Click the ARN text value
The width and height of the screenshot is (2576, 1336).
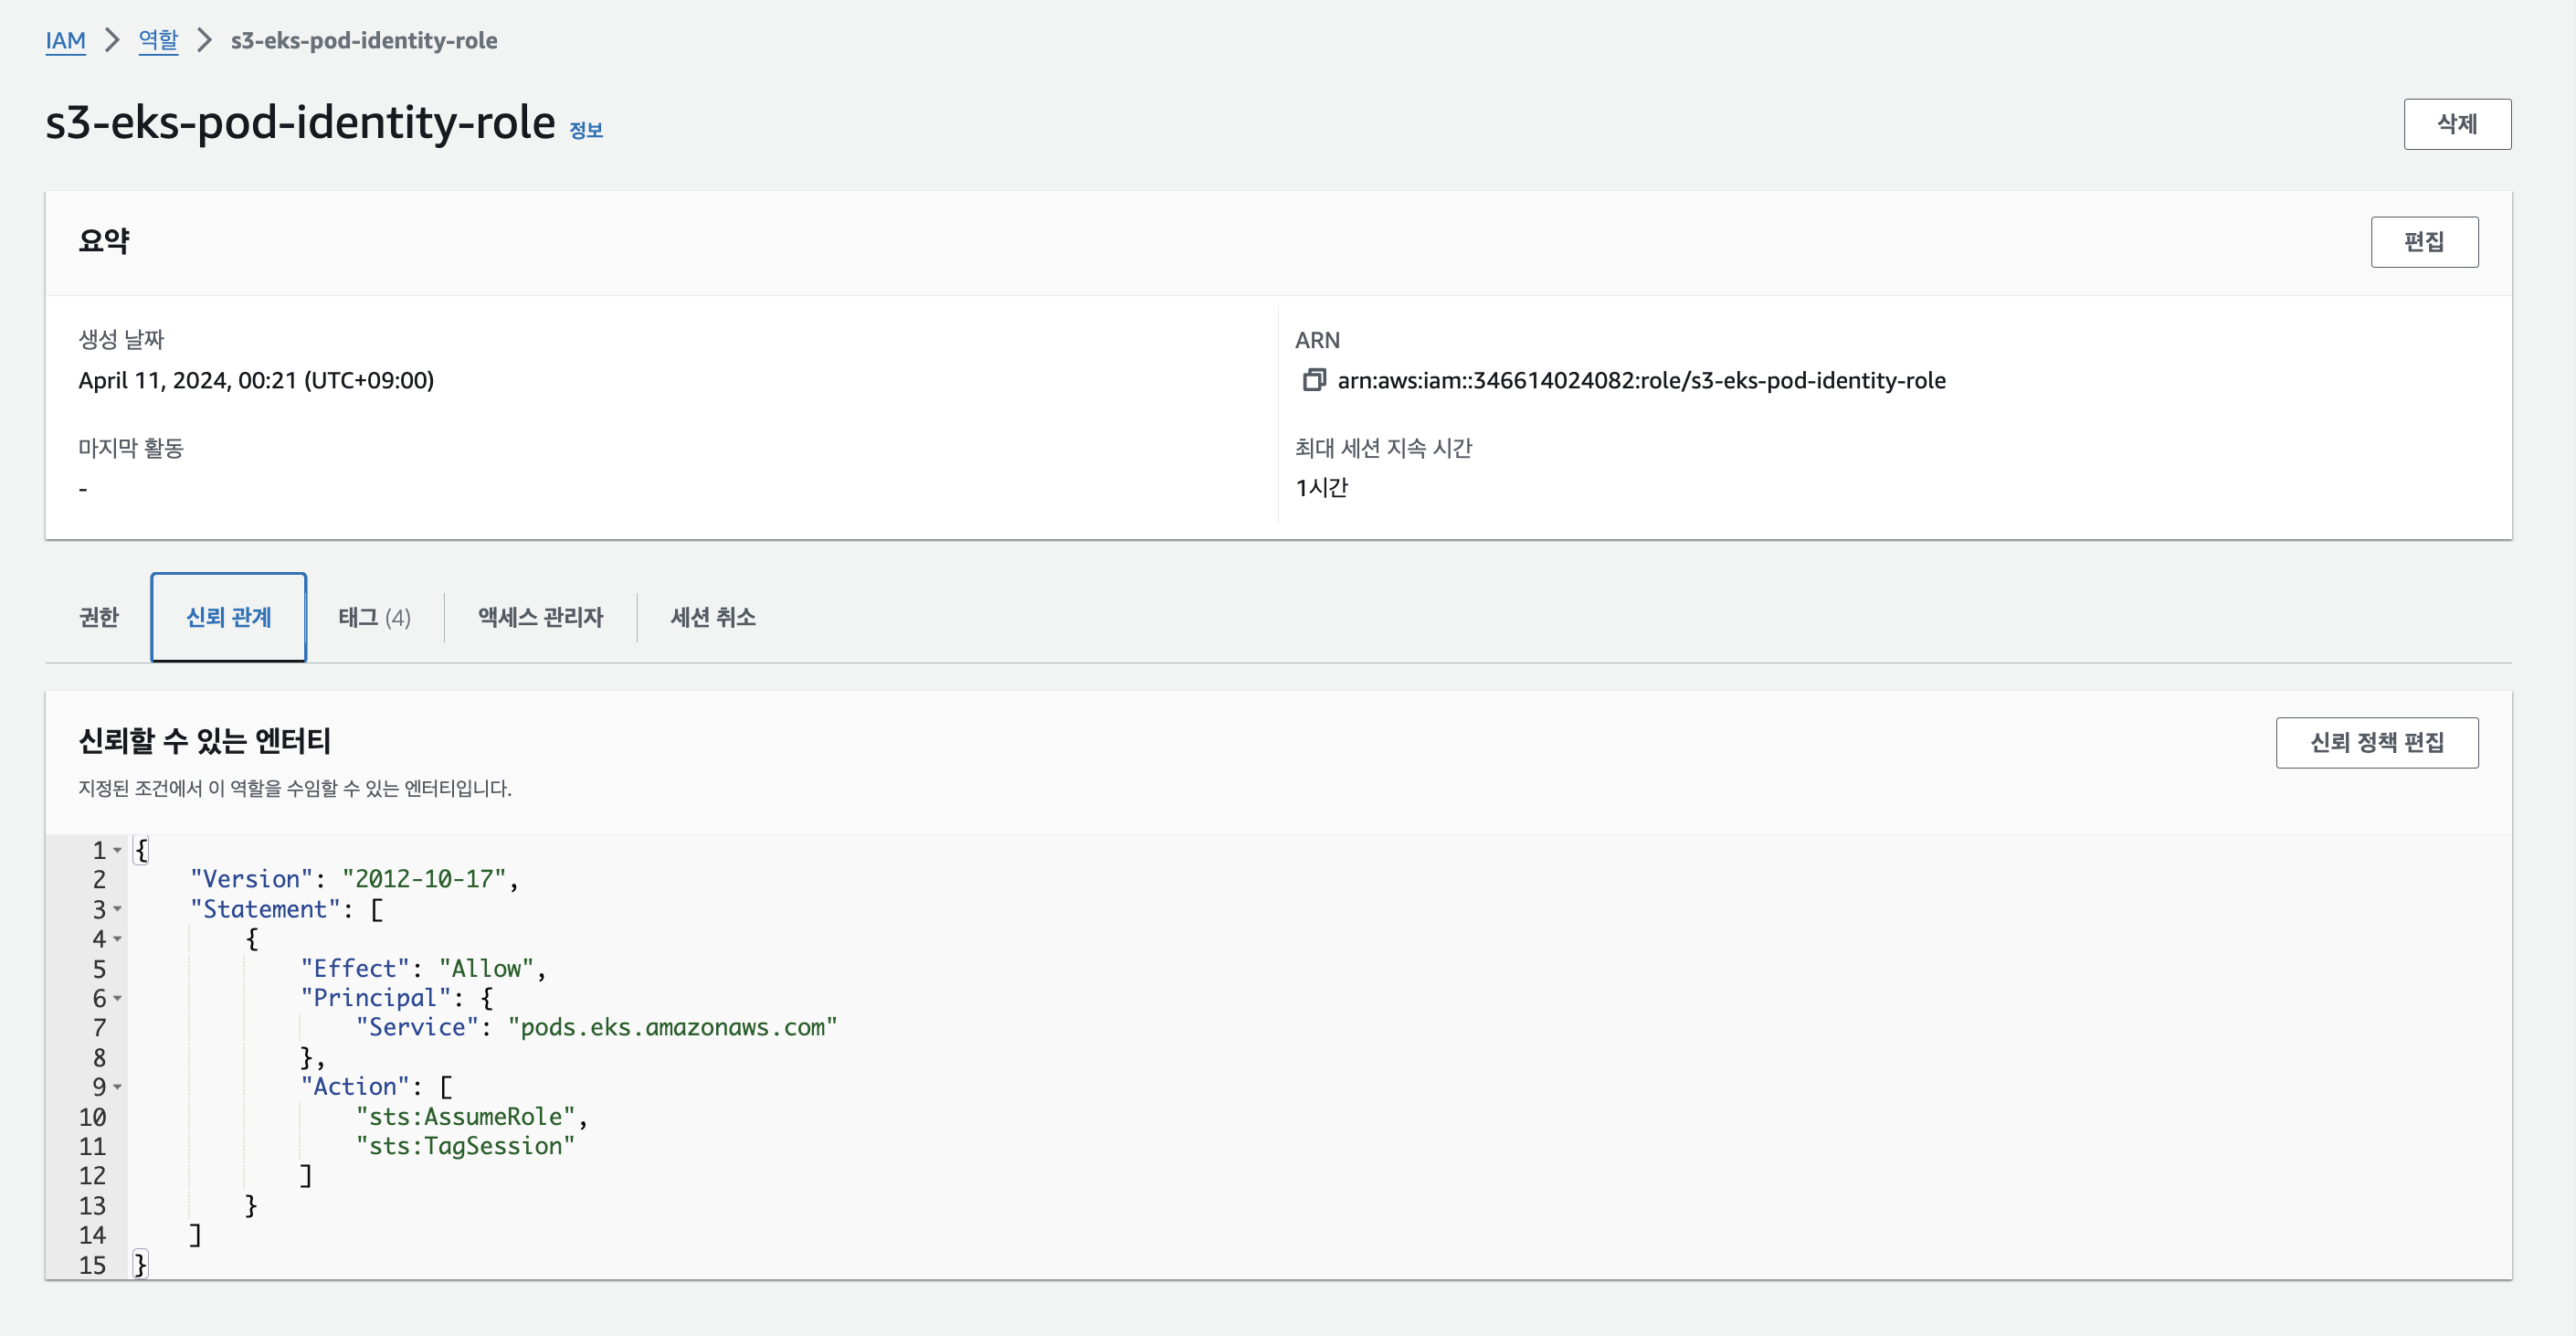coord(1641,380)
